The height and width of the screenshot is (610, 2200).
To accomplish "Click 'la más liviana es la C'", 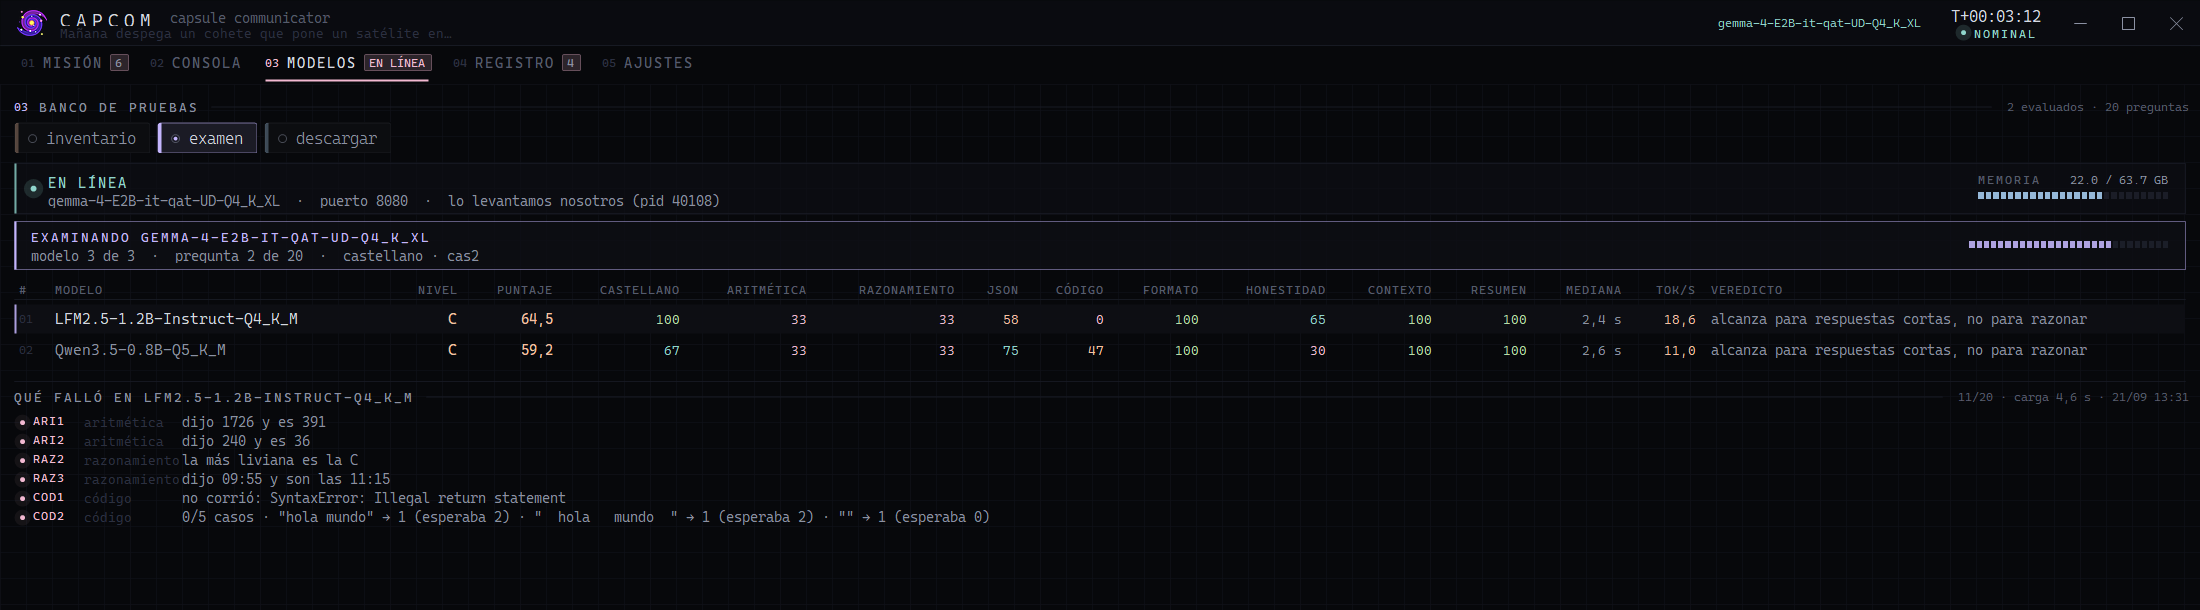I will tap(270, 460).
